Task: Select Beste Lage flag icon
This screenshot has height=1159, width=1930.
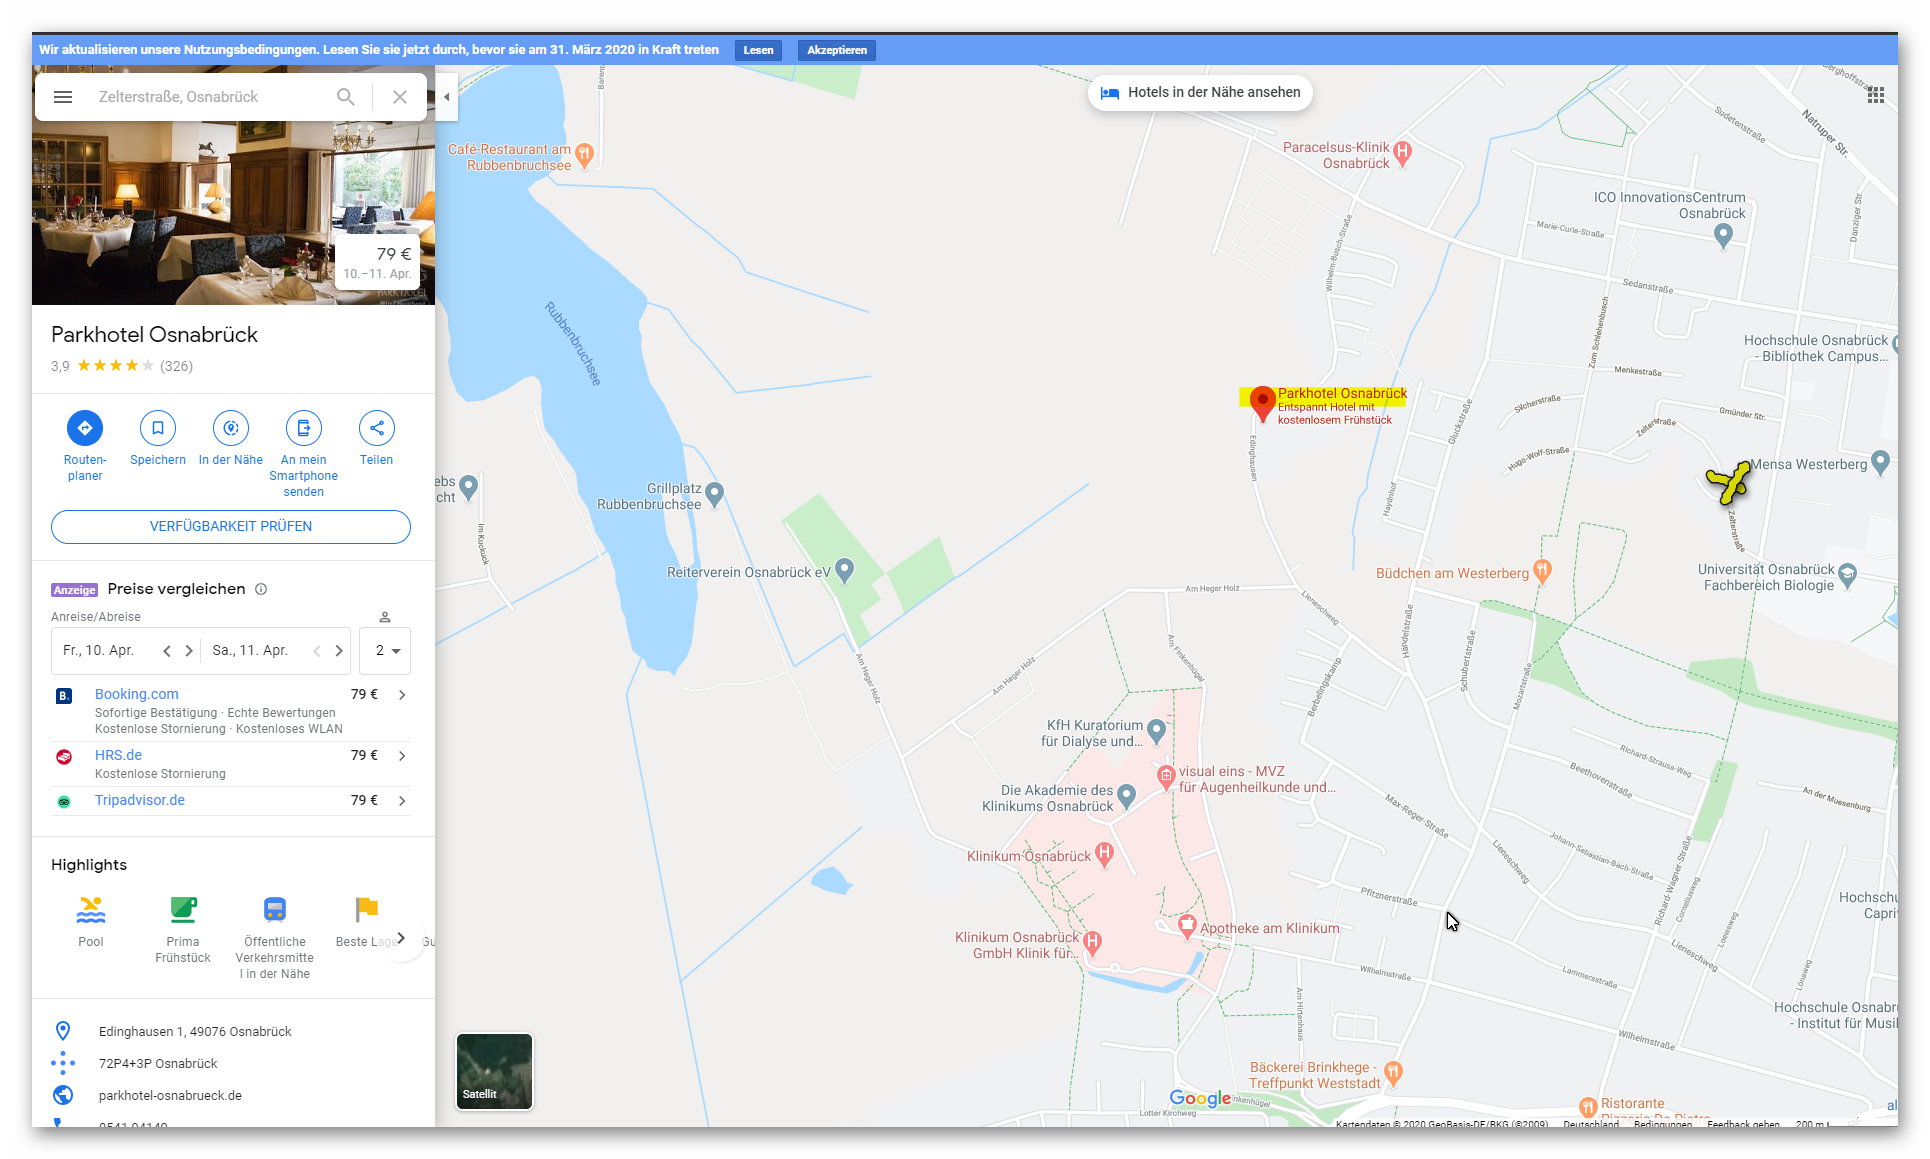Action: (x=366, y=910)
